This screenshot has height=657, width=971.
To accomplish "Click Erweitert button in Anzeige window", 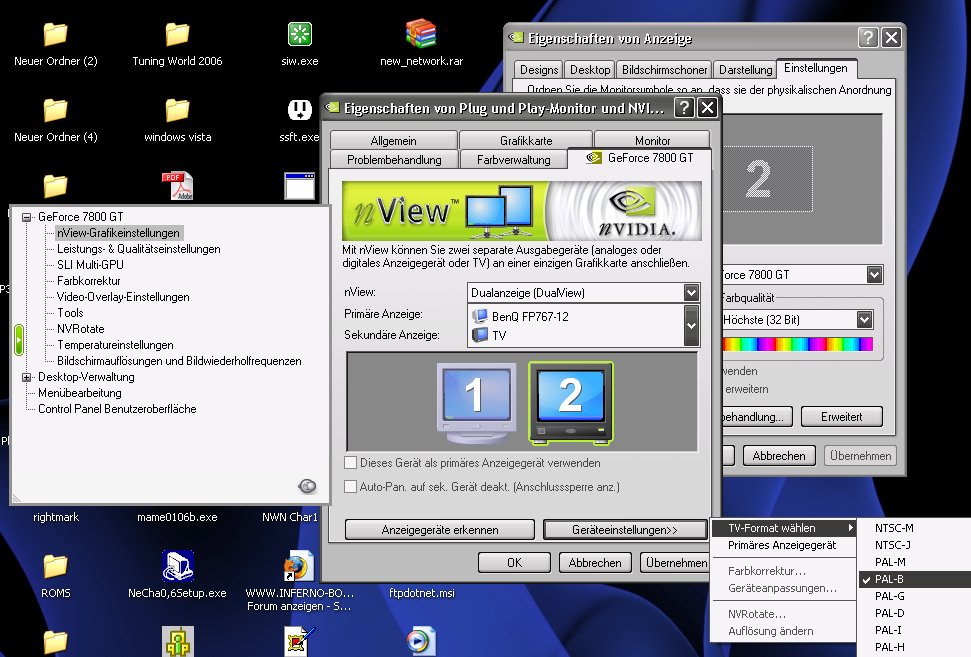I will (x=842, y=417).
